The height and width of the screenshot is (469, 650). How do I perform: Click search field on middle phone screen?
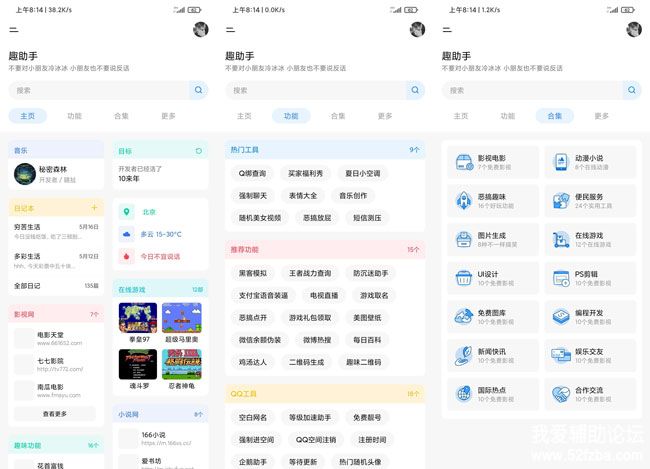(315, 90)
